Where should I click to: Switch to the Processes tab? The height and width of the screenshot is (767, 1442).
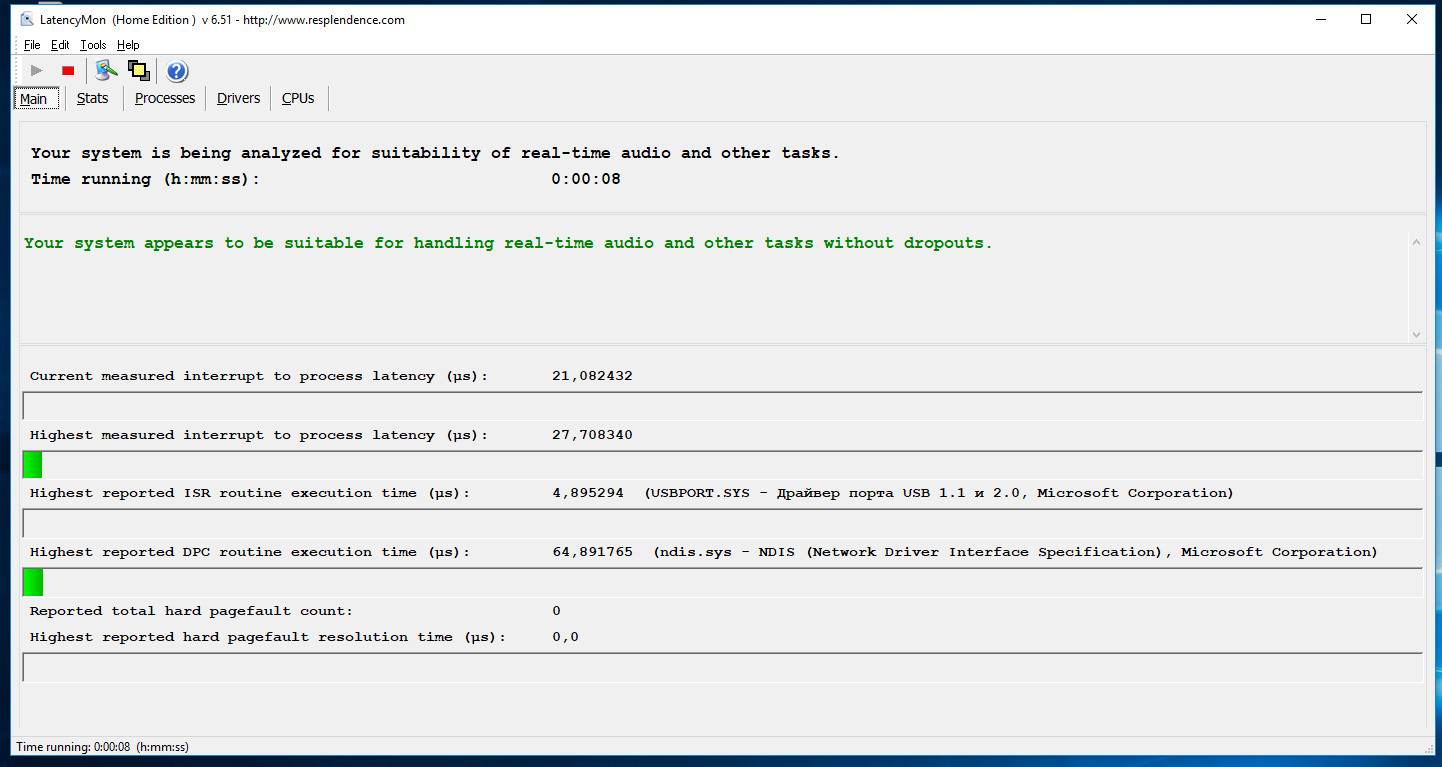pos(165,98)
